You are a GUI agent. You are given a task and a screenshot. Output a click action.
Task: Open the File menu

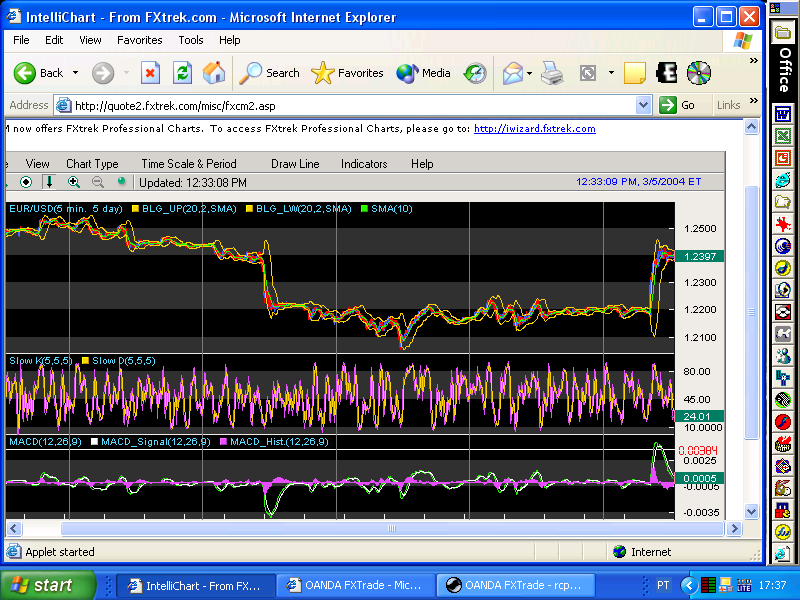pyautogui.click(x=21, y=40)
